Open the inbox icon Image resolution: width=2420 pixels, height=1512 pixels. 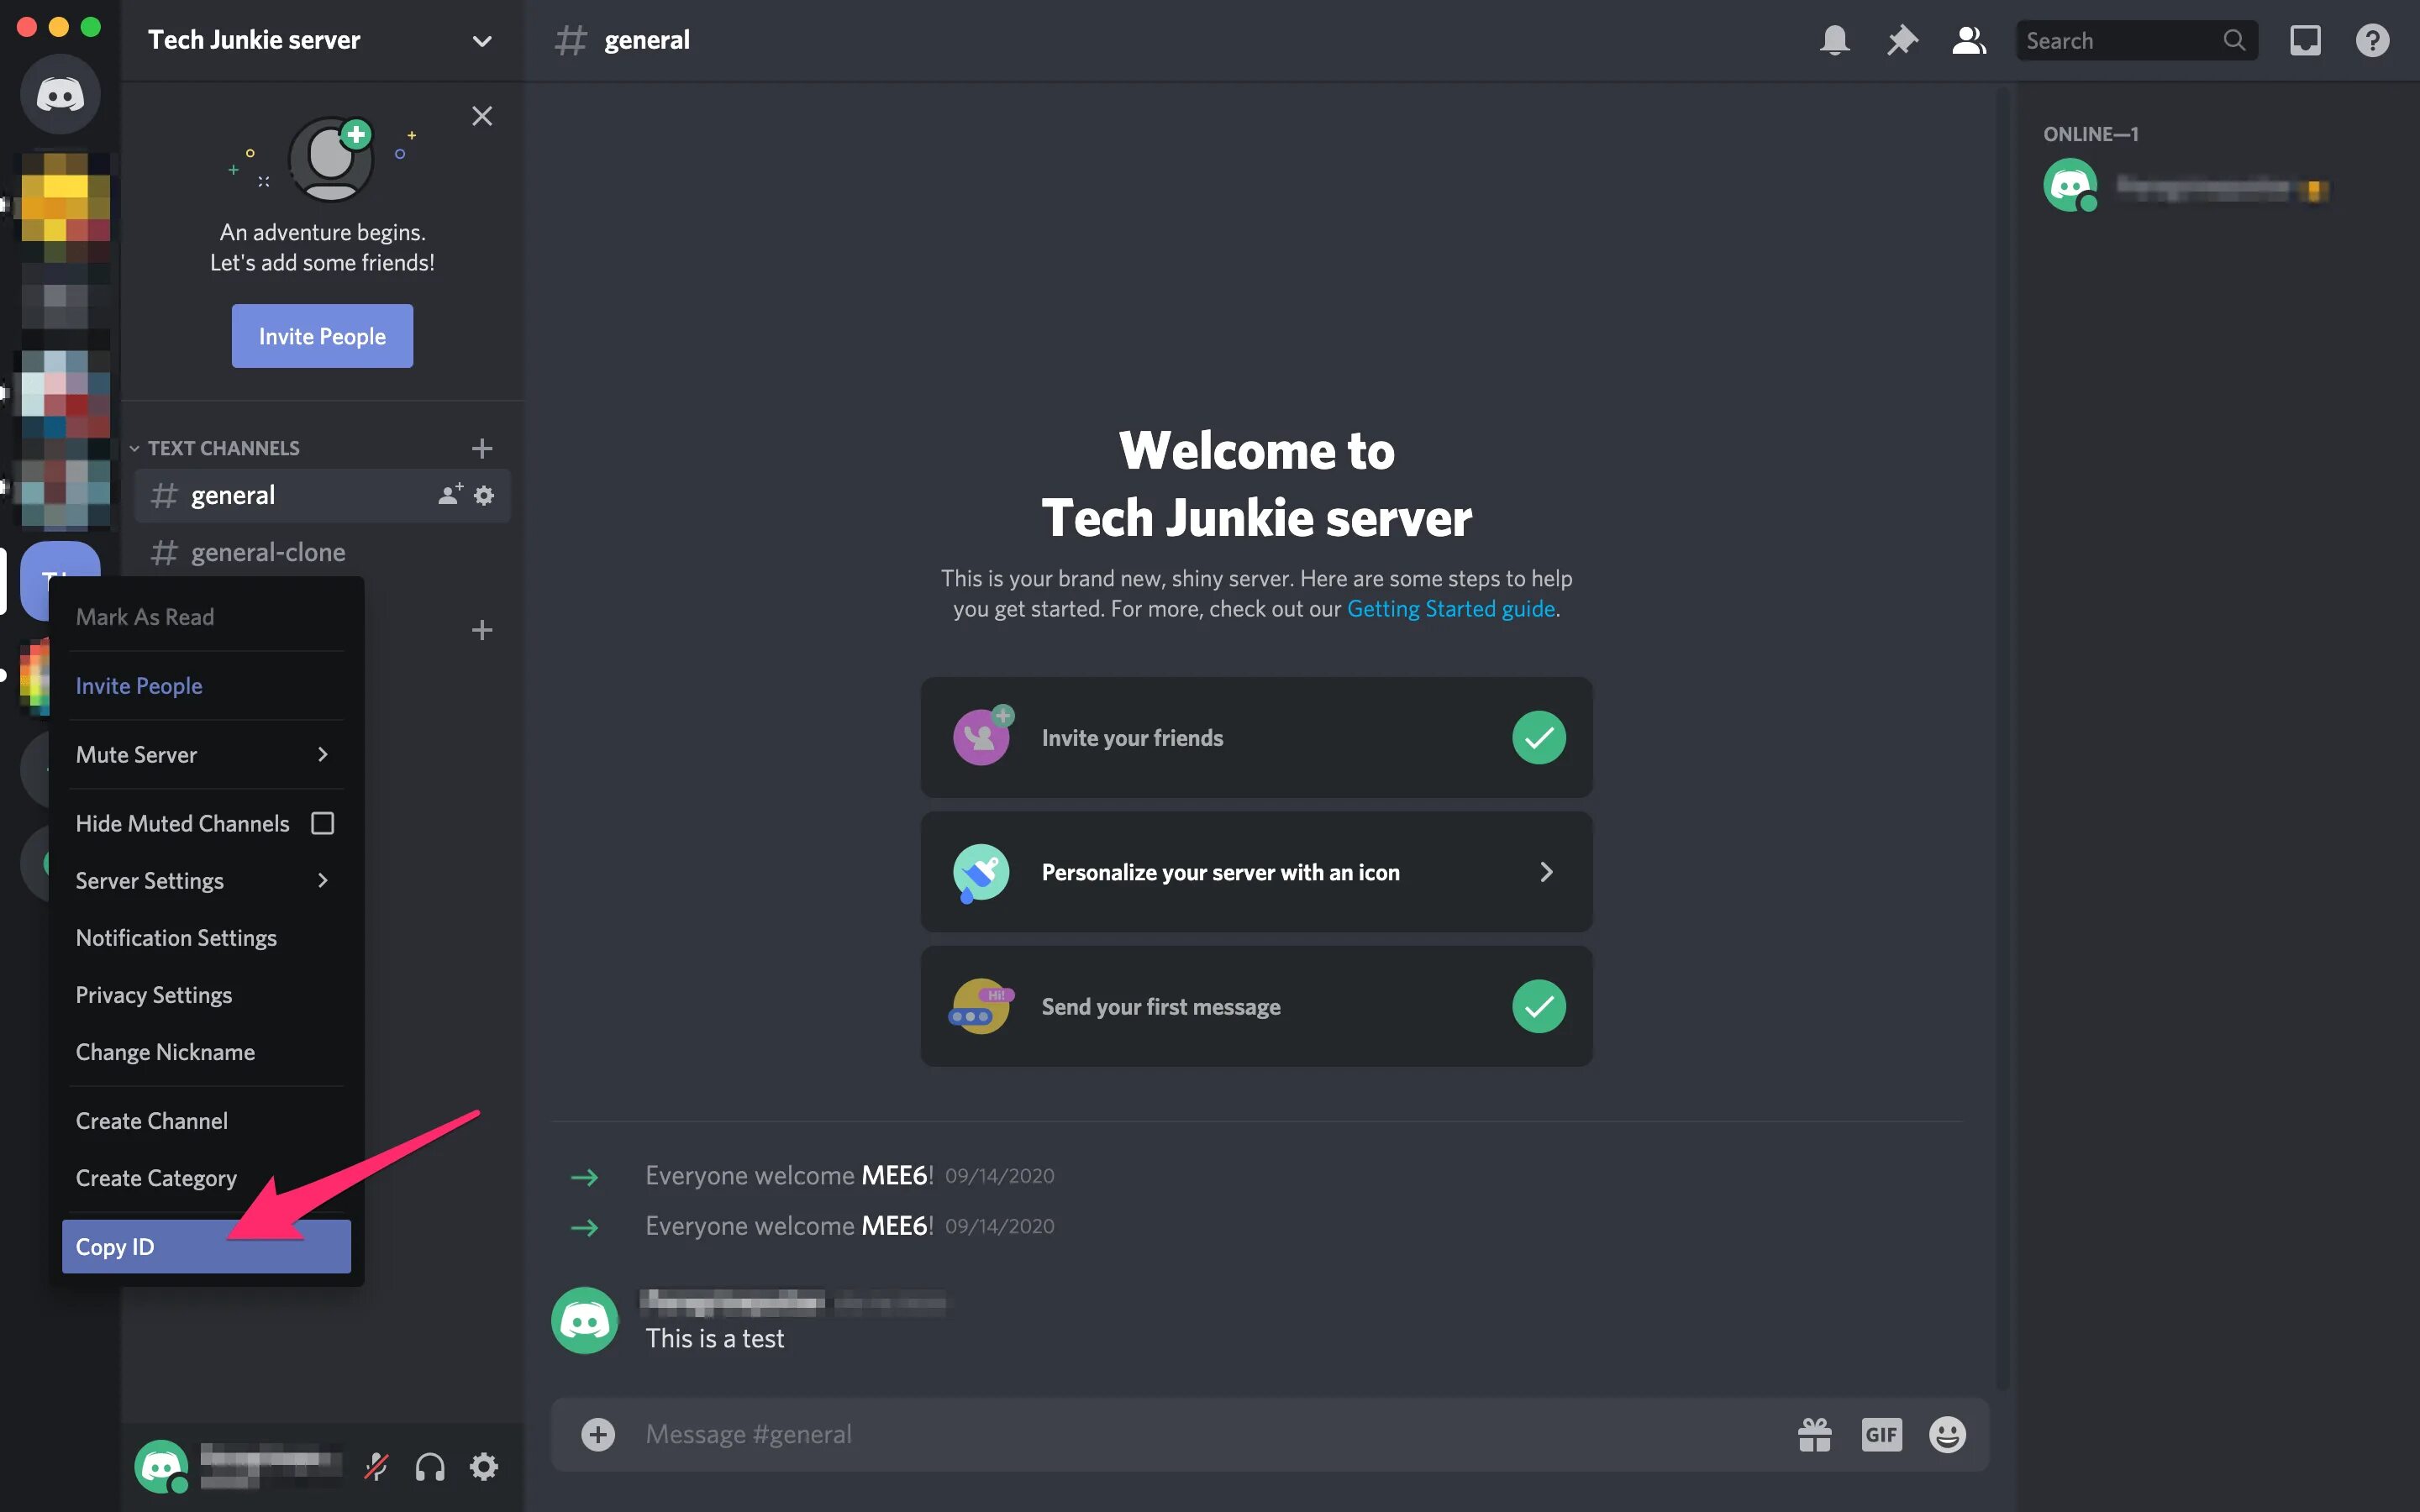pos(2305,40)
